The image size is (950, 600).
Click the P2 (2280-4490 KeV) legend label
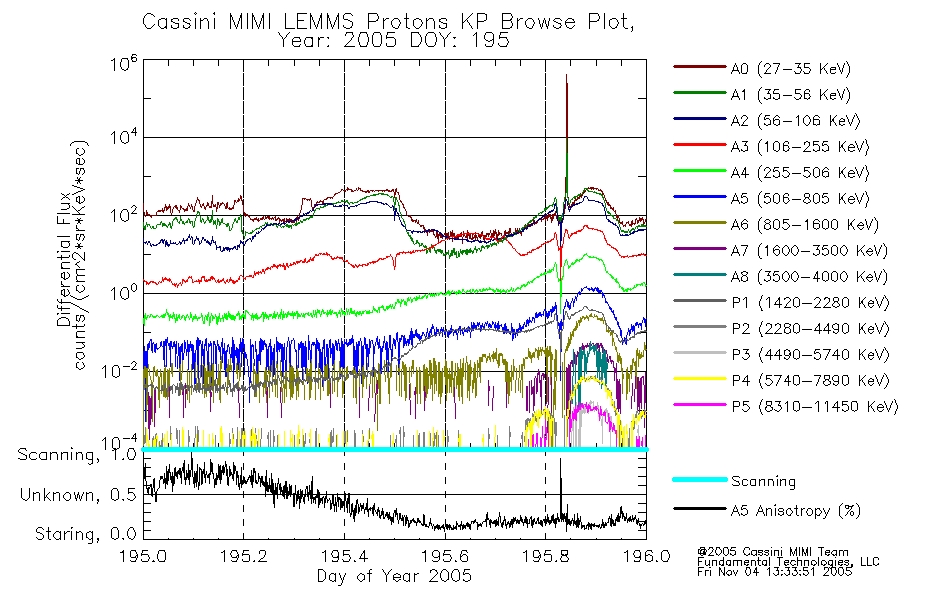click(x=810, y=329)
